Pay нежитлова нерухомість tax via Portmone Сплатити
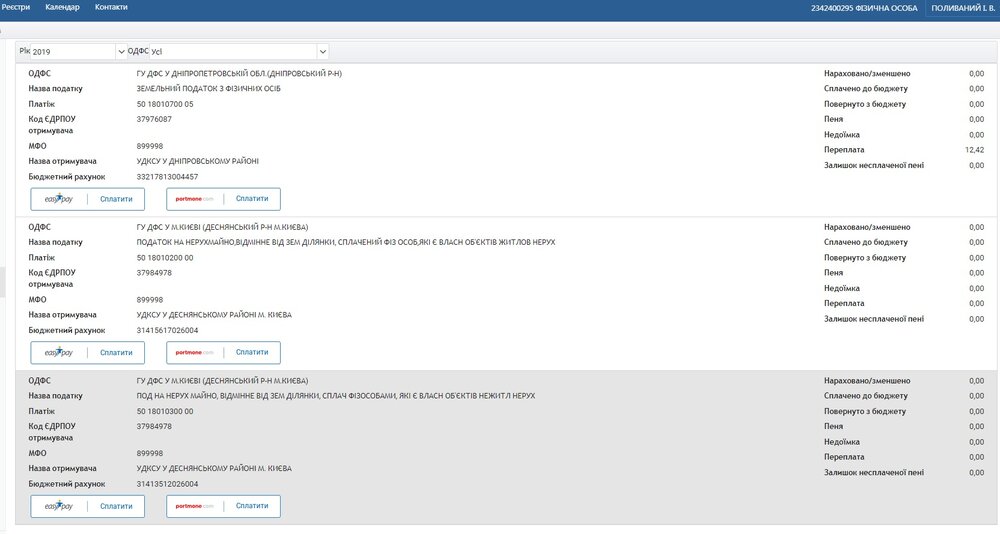This screenshot has height=534, width=1000. [252, 505]
